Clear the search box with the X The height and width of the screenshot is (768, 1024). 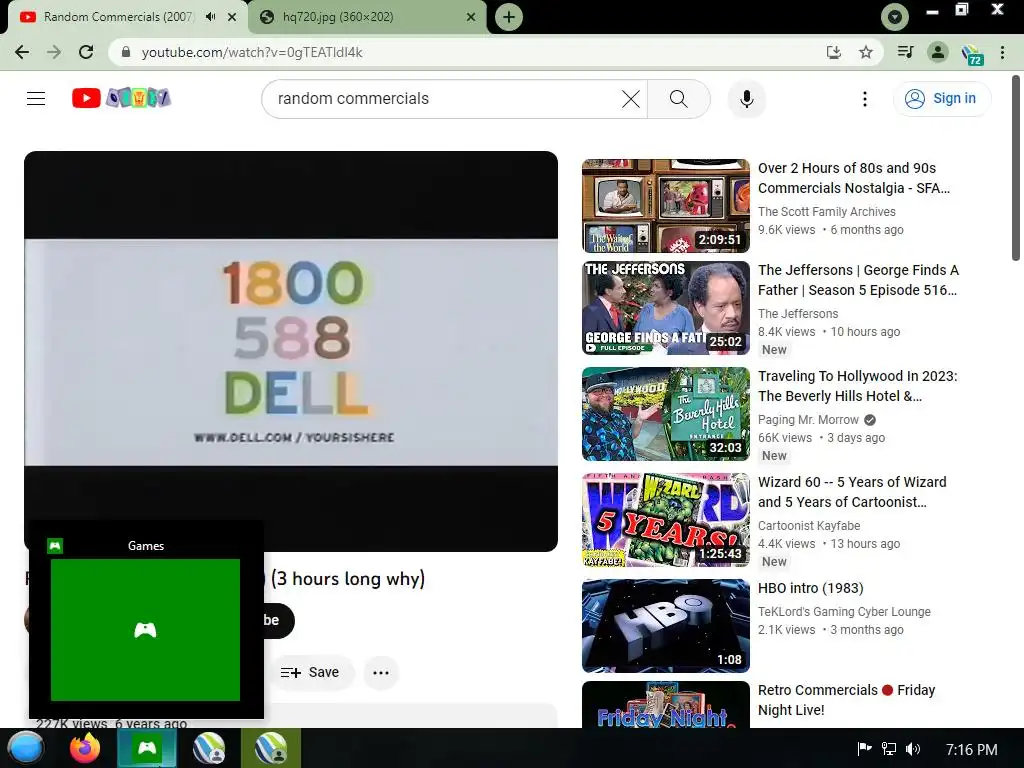click(x=631, y=99)
